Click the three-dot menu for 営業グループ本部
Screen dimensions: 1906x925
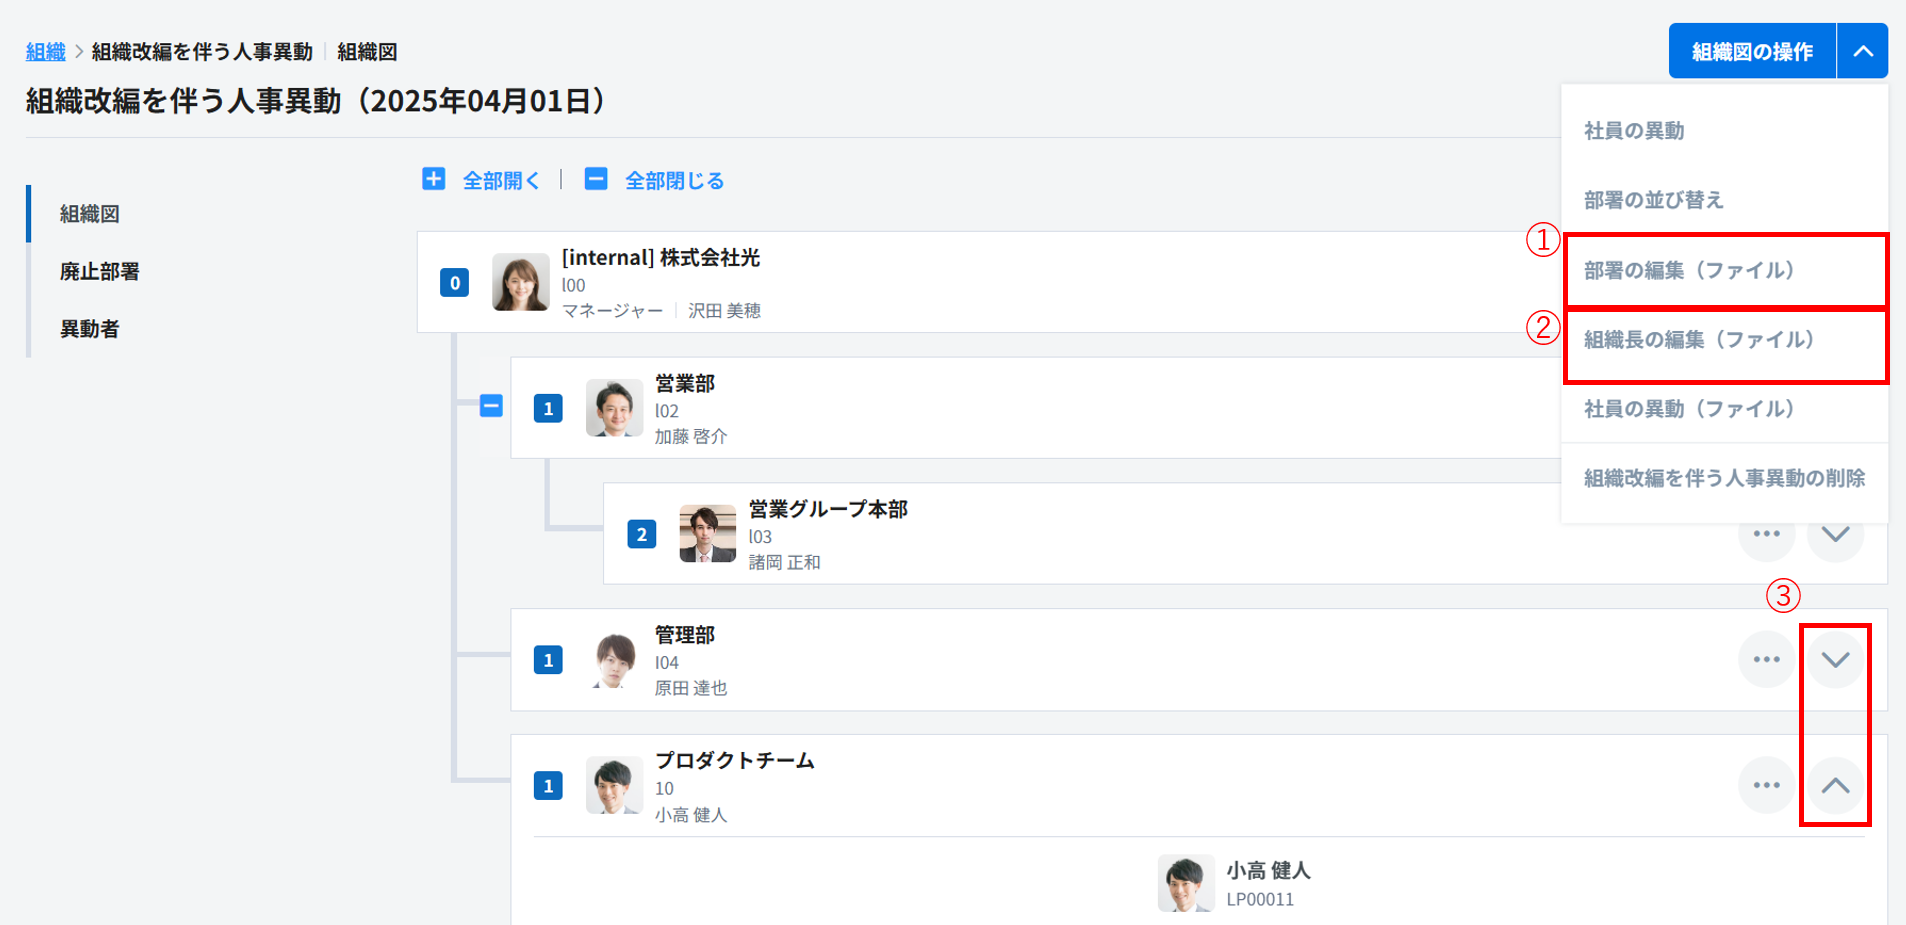pyautogui.click(x=1766, y=535)
